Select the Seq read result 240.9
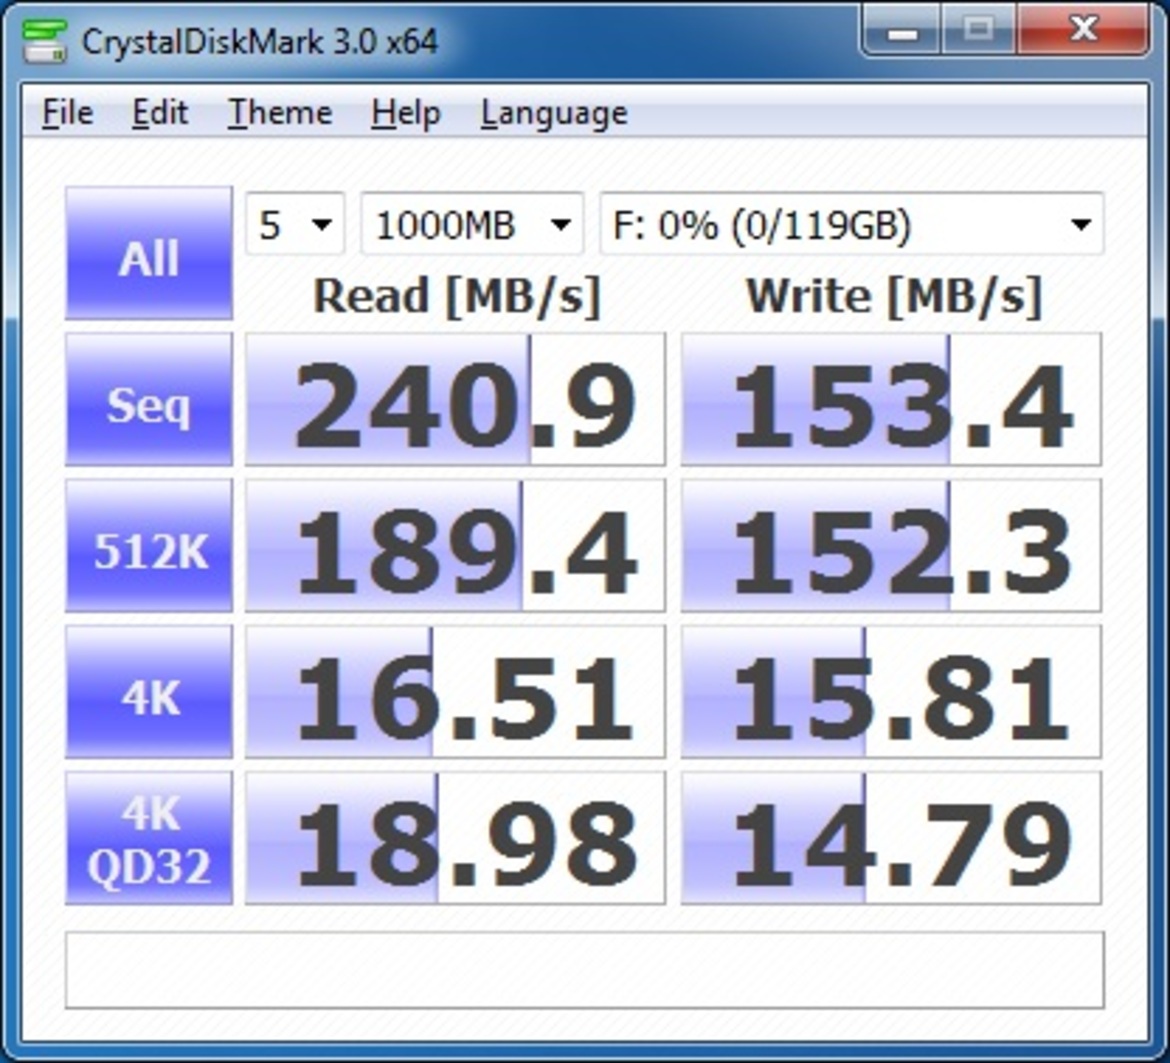The image size is (1170, 1063). 455,400
